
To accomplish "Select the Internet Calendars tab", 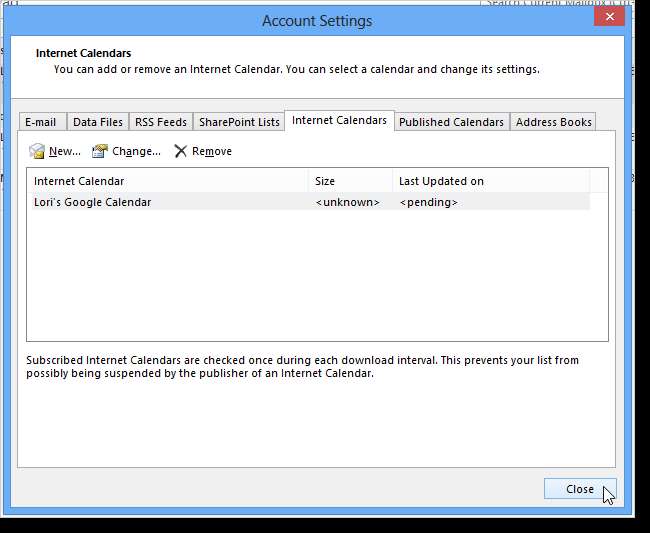I will (339, 121).
